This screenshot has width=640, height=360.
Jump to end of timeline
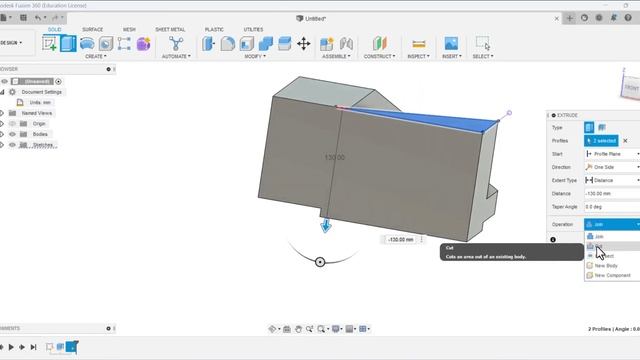tap(33, 347)
